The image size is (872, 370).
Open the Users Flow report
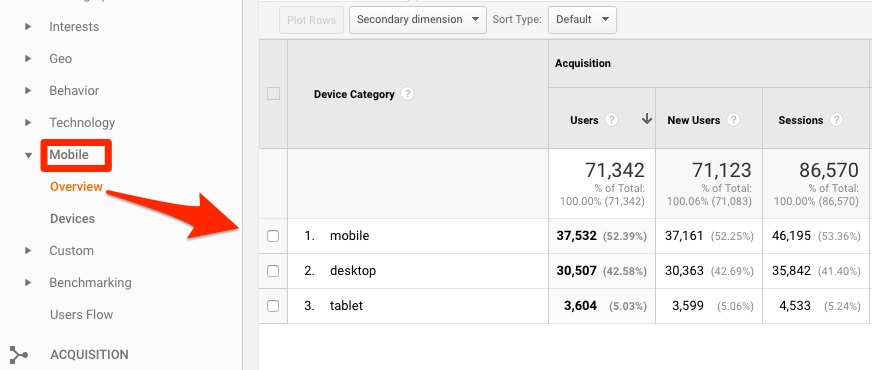click(81, 314)
